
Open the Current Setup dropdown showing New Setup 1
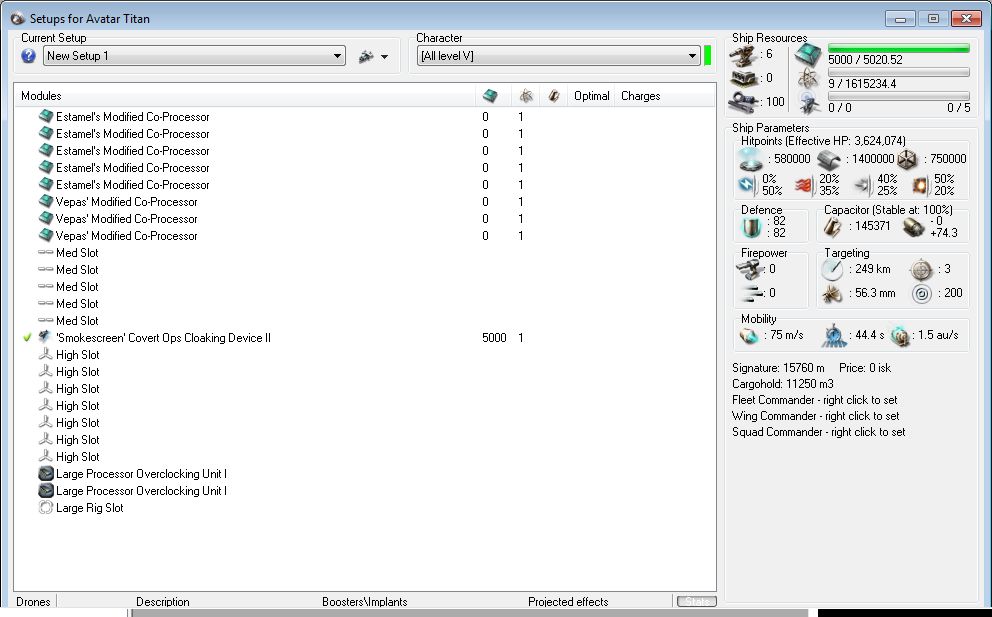[x=194, y=56]
